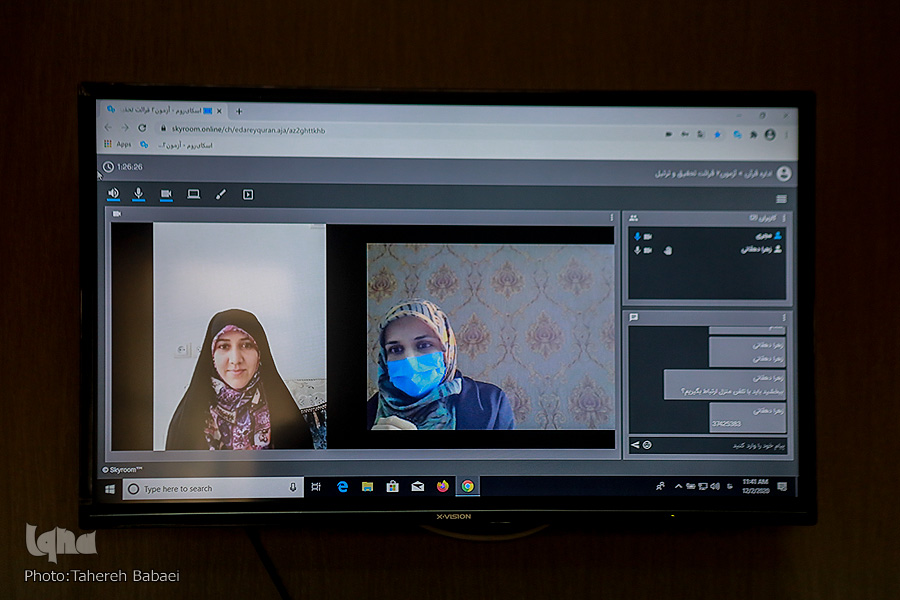Open the Skyroom layout menu icon

tap(781, 199)
